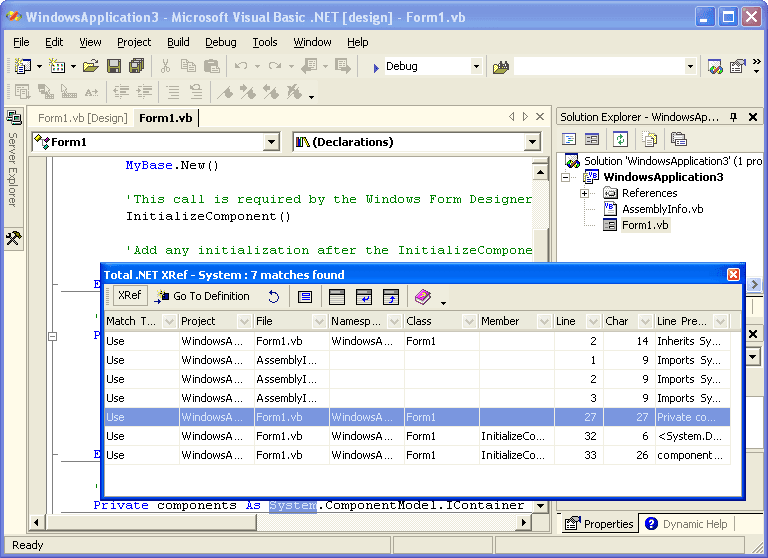
Task: Open the Form1 class name dropdown
Action: (271, 143)
